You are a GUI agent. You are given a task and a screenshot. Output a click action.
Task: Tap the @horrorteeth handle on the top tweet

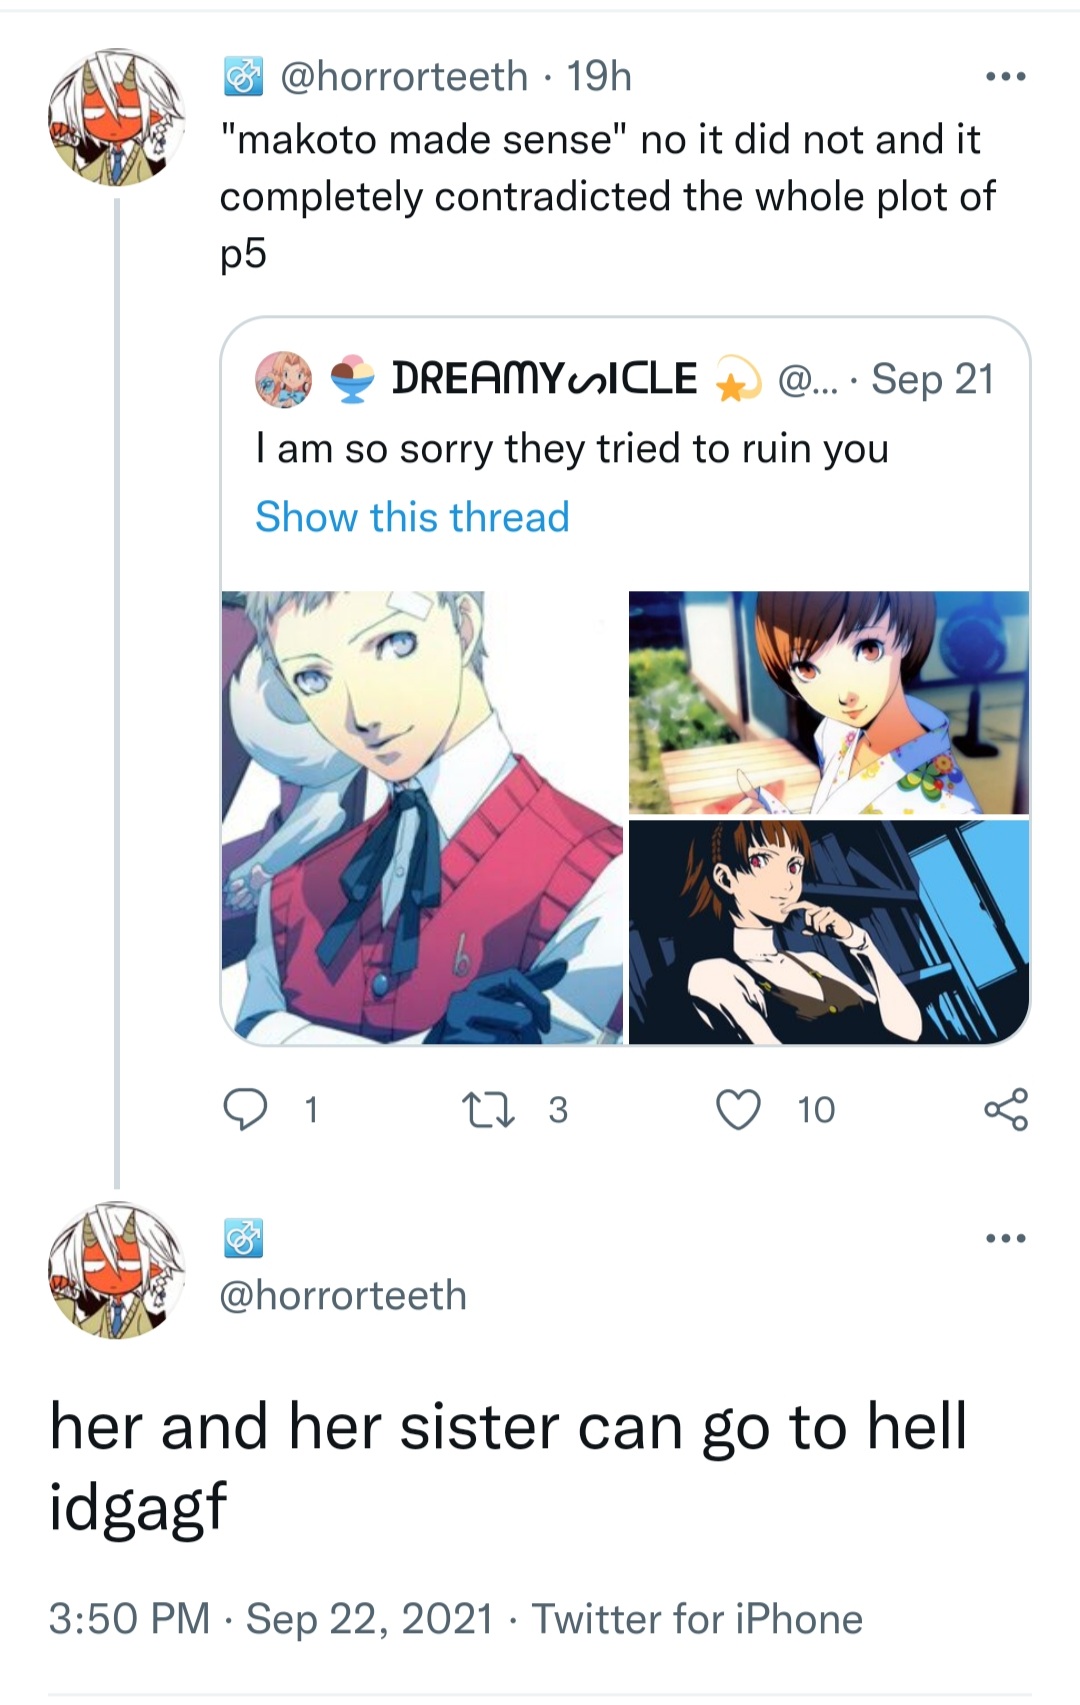(x=404, y=76)
